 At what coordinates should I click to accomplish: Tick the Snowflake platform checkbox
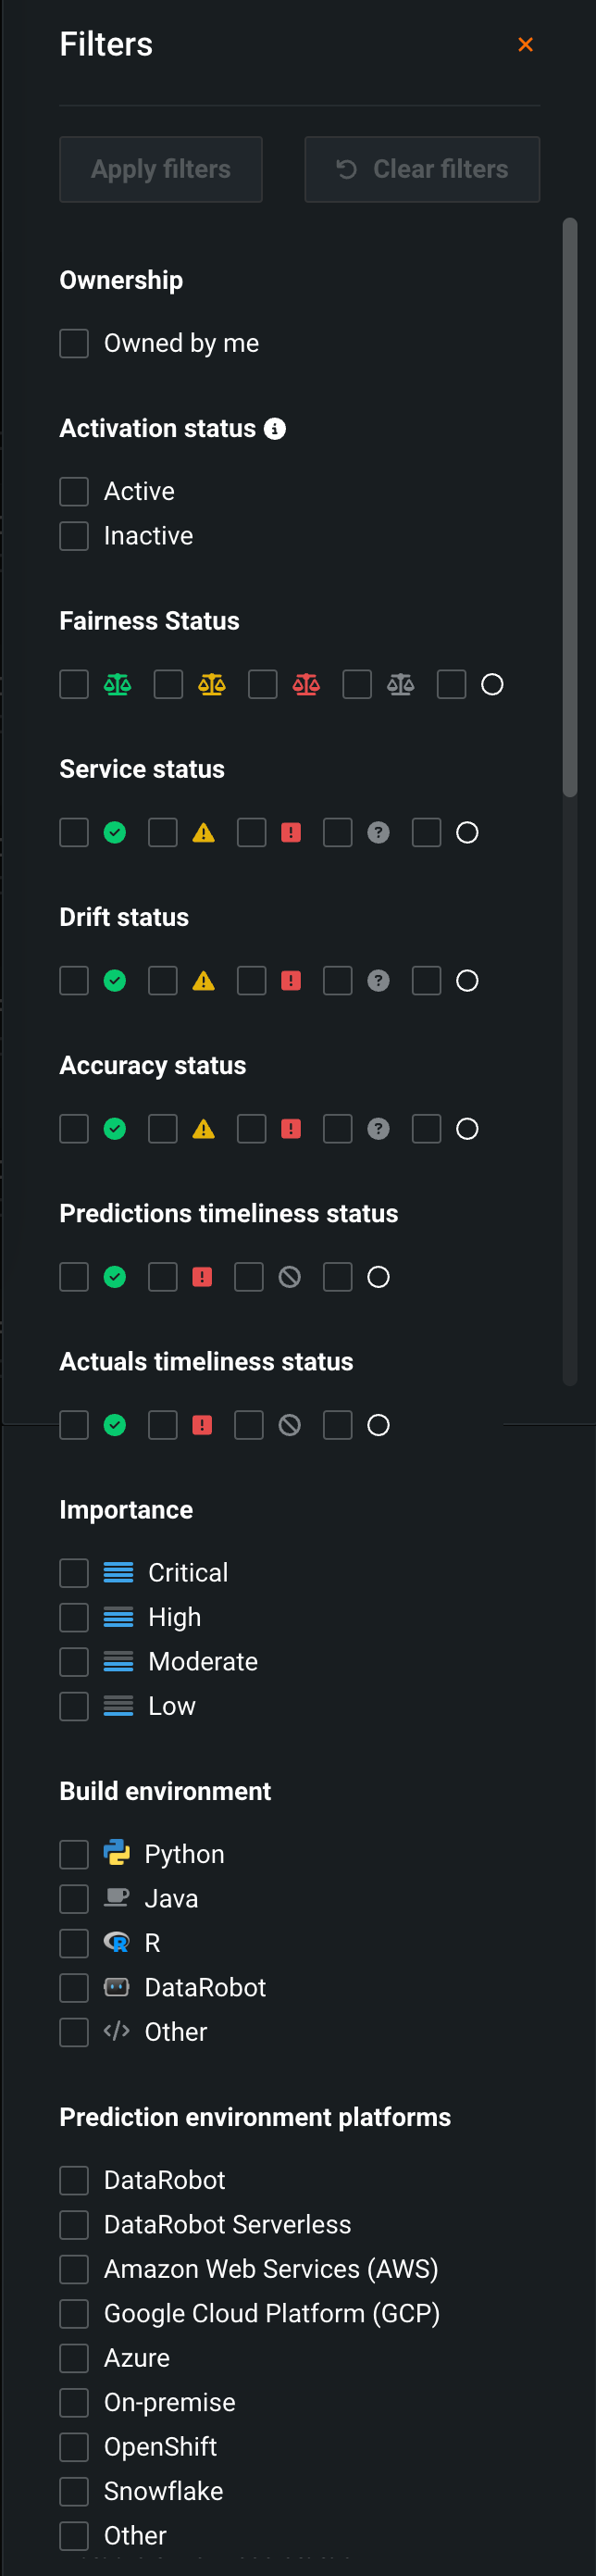[74, 2490]
